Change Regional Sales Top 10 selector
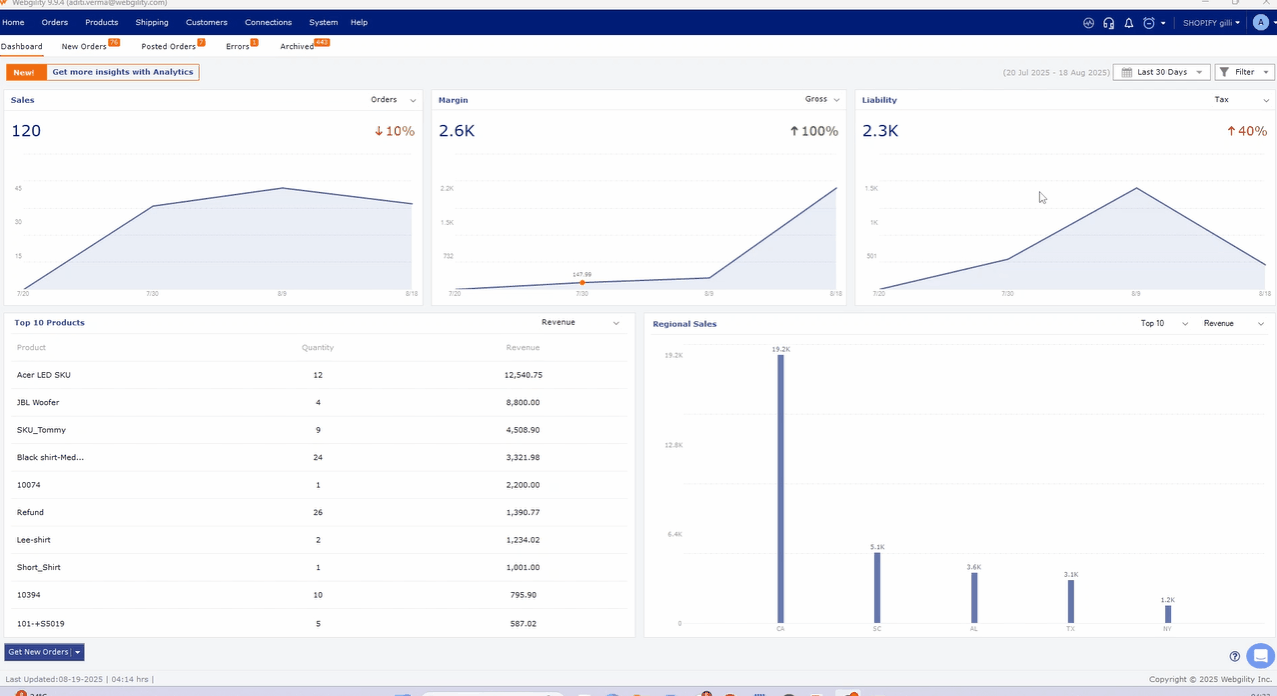 (1164, 324)
